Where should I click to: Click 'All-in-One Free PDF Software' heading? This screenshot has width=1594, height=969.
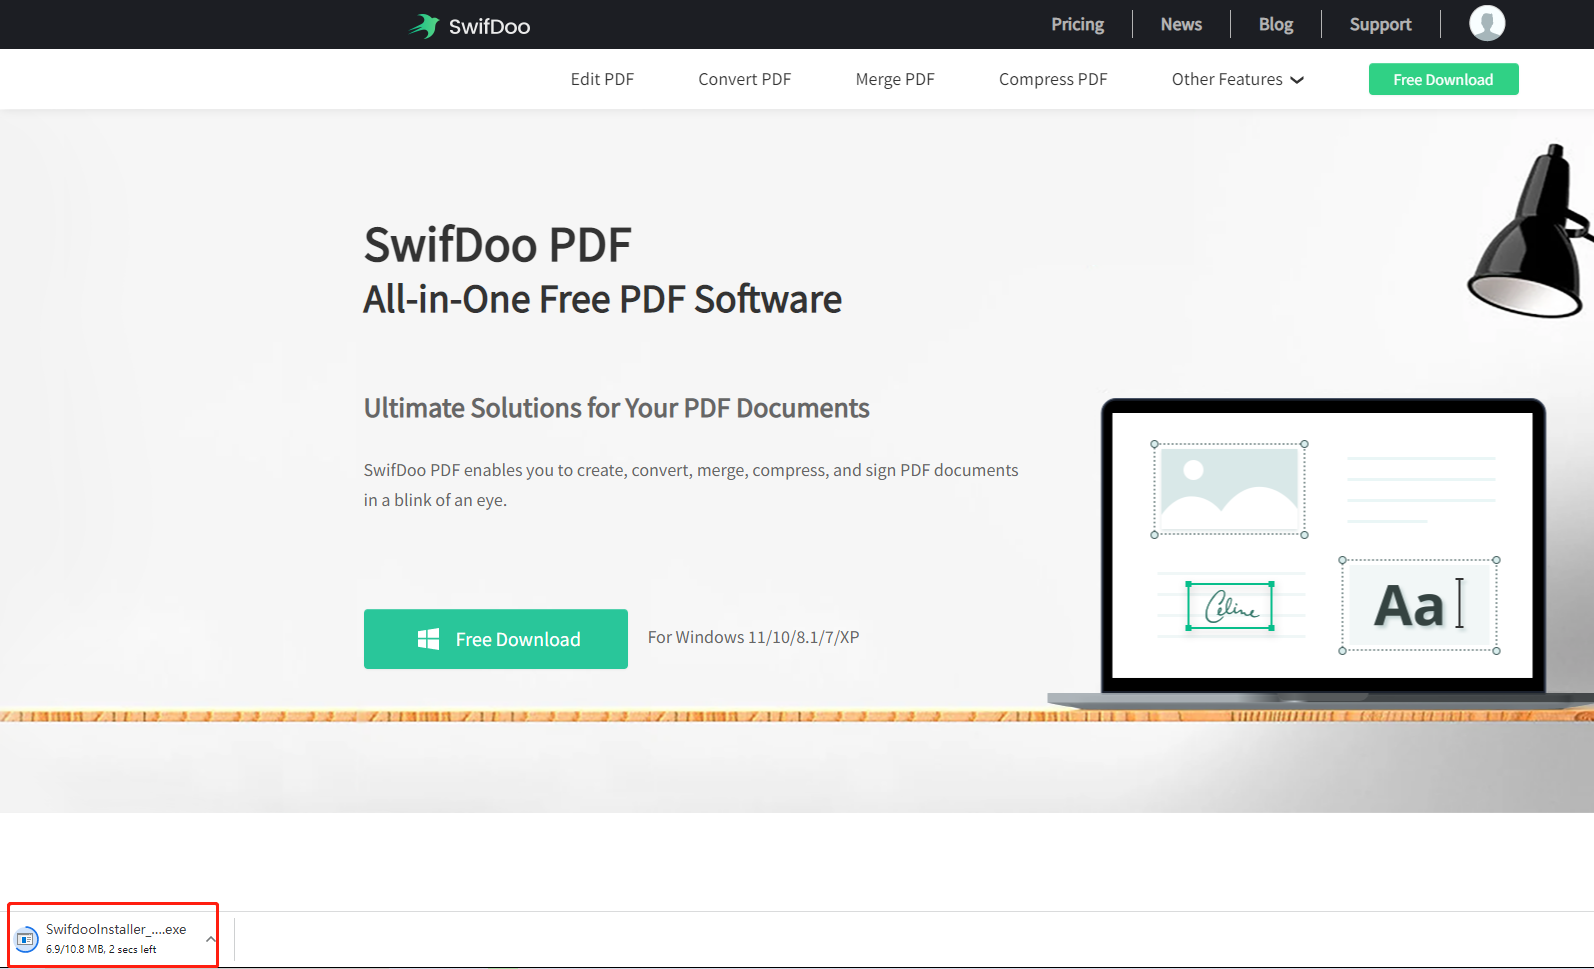602,299
